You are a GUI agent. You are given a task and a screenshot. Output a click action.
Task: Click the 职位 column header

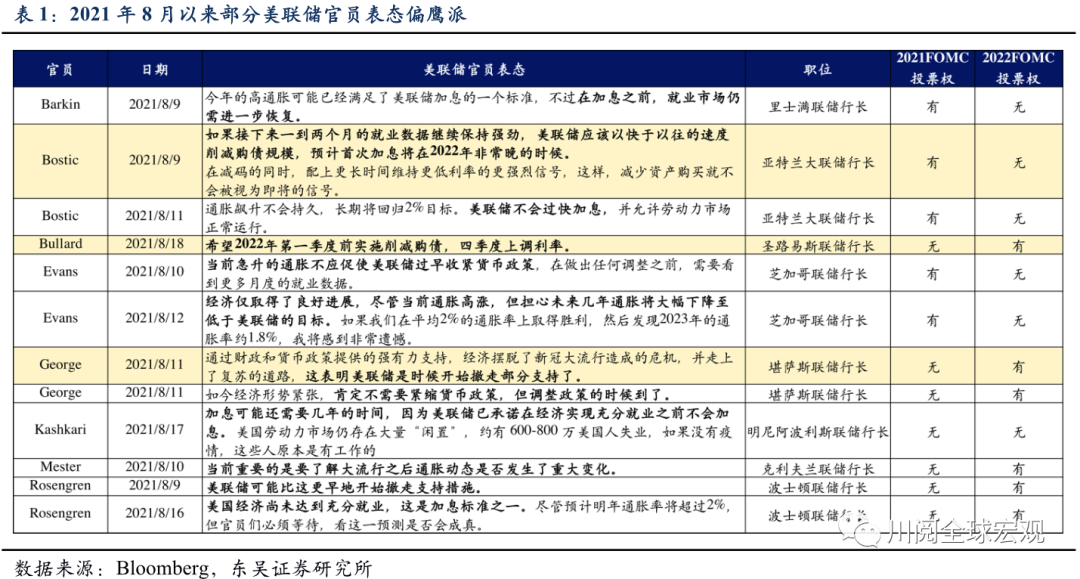pyautogui.click(x=817, y=70)
